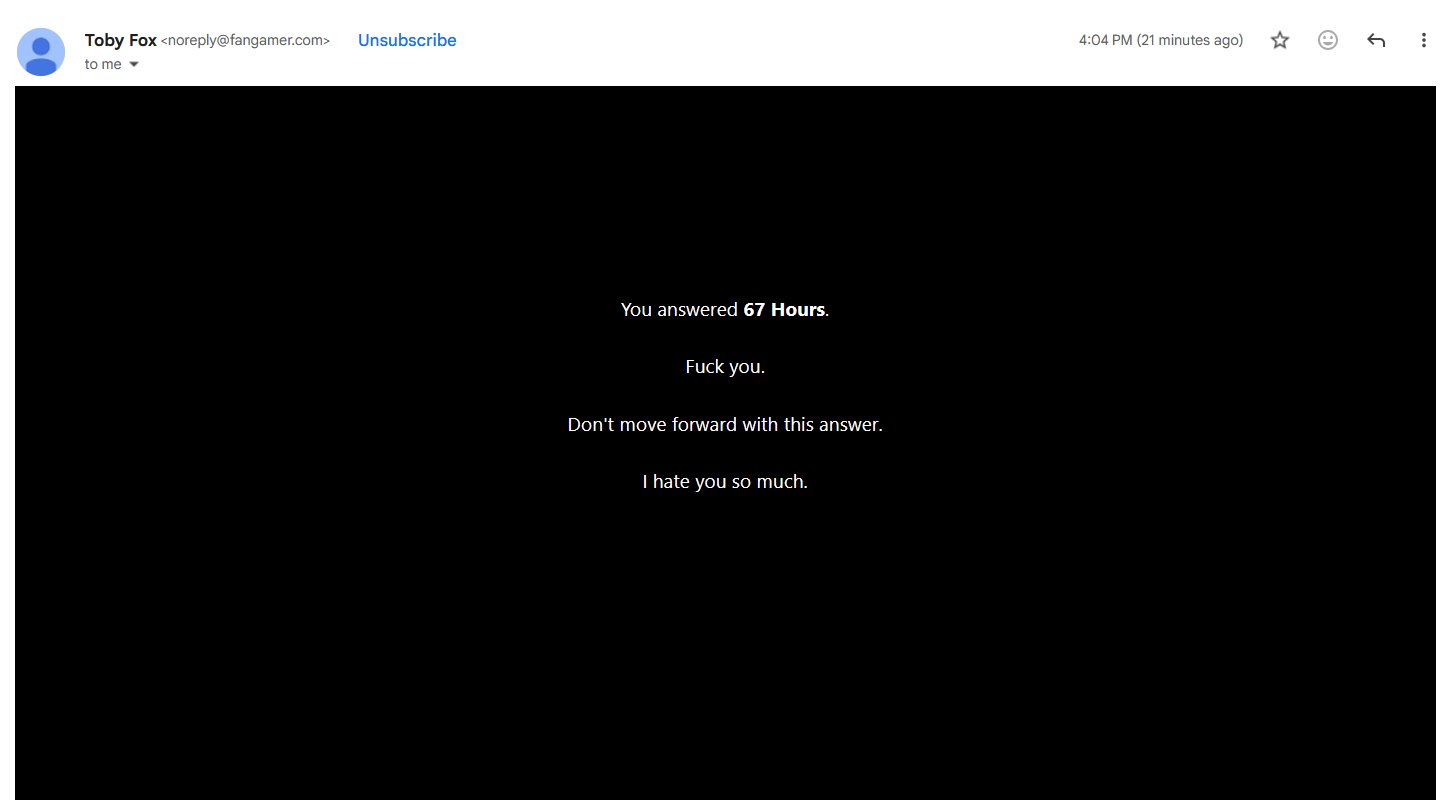Click the 'You answered 67 Hours.' line

point(725,310)
